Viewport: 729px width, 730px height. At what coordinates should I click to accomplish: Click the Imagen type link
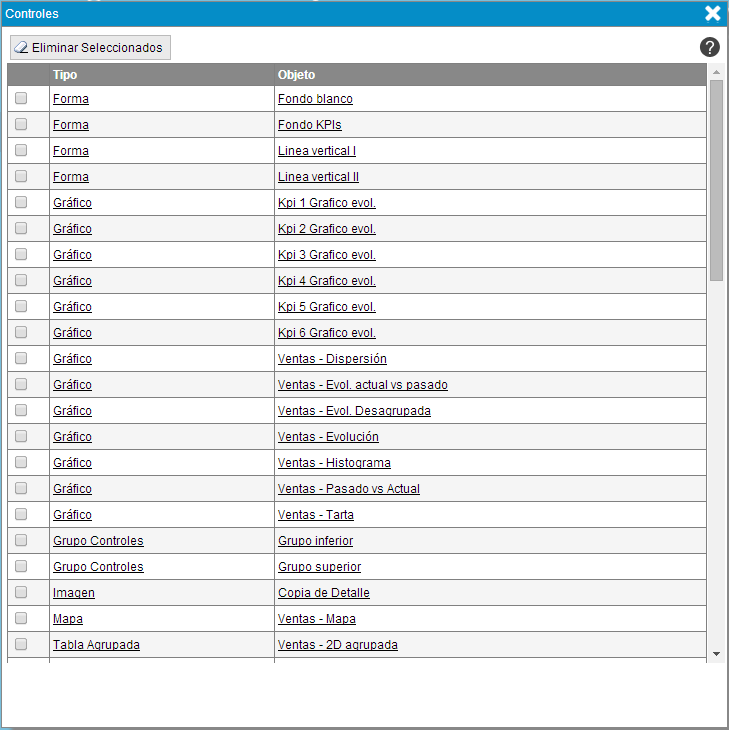(x=74, y=593)
